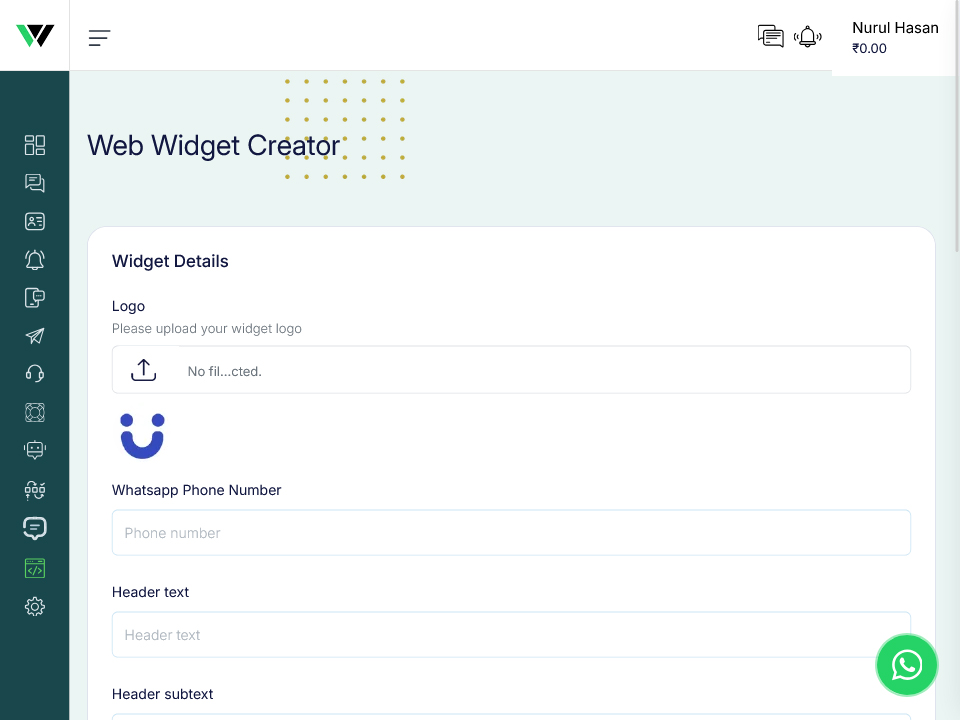Image resolution: width=960 pixels, height=720 pixels.
Task: Open the paper plane broadcast icon
Action: pyautogui.click(x=35, y=336)
